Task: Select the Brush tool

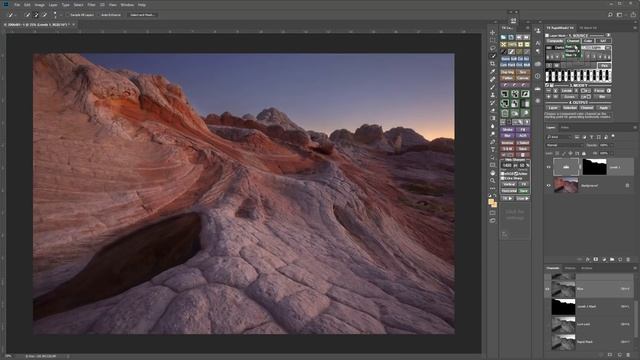Action: point(493,87)
